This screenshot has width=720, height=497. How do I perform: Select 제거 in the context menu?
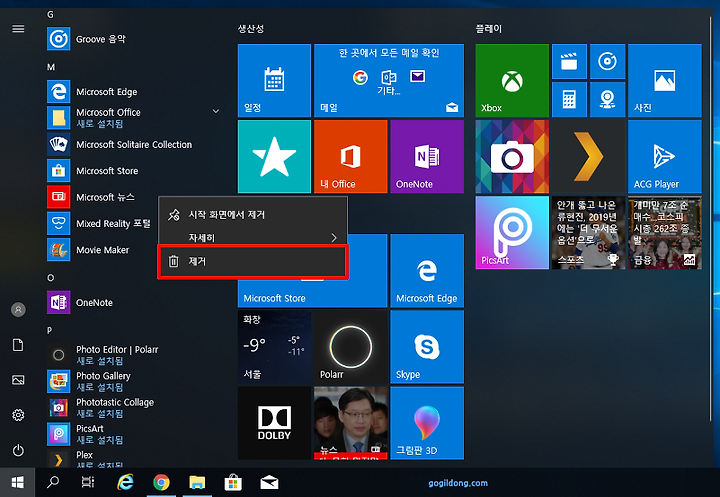pyautogui.click(x=253, y=261)
